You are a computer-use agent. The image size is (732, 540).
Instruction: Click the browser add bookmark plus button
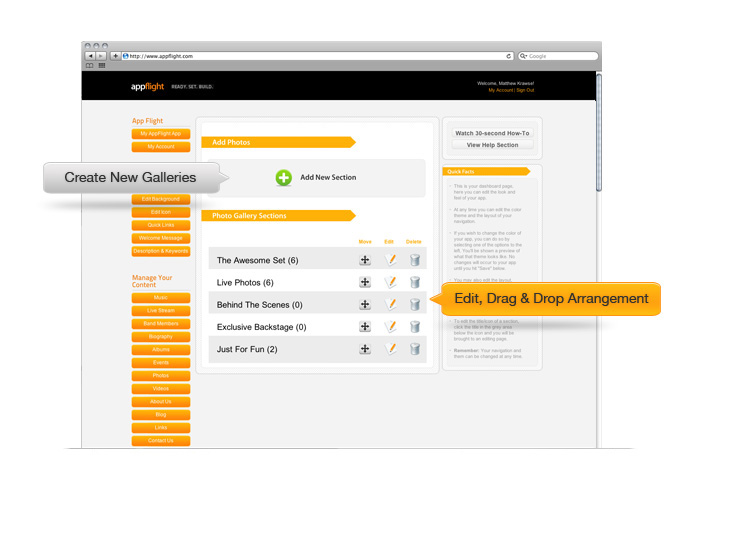tap(115, 56)
